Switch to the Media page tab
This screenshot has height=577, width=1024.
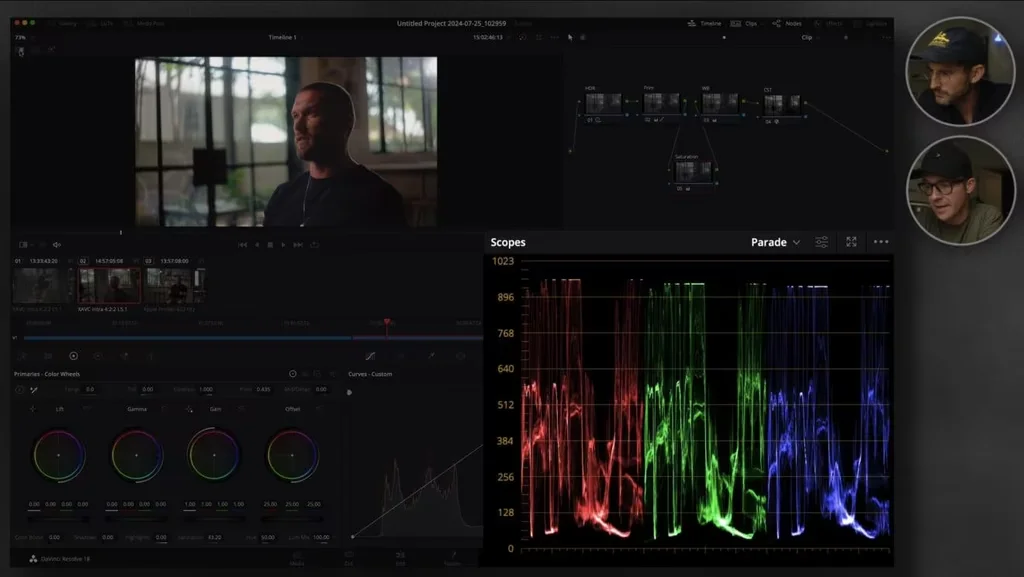coord(297,558)
